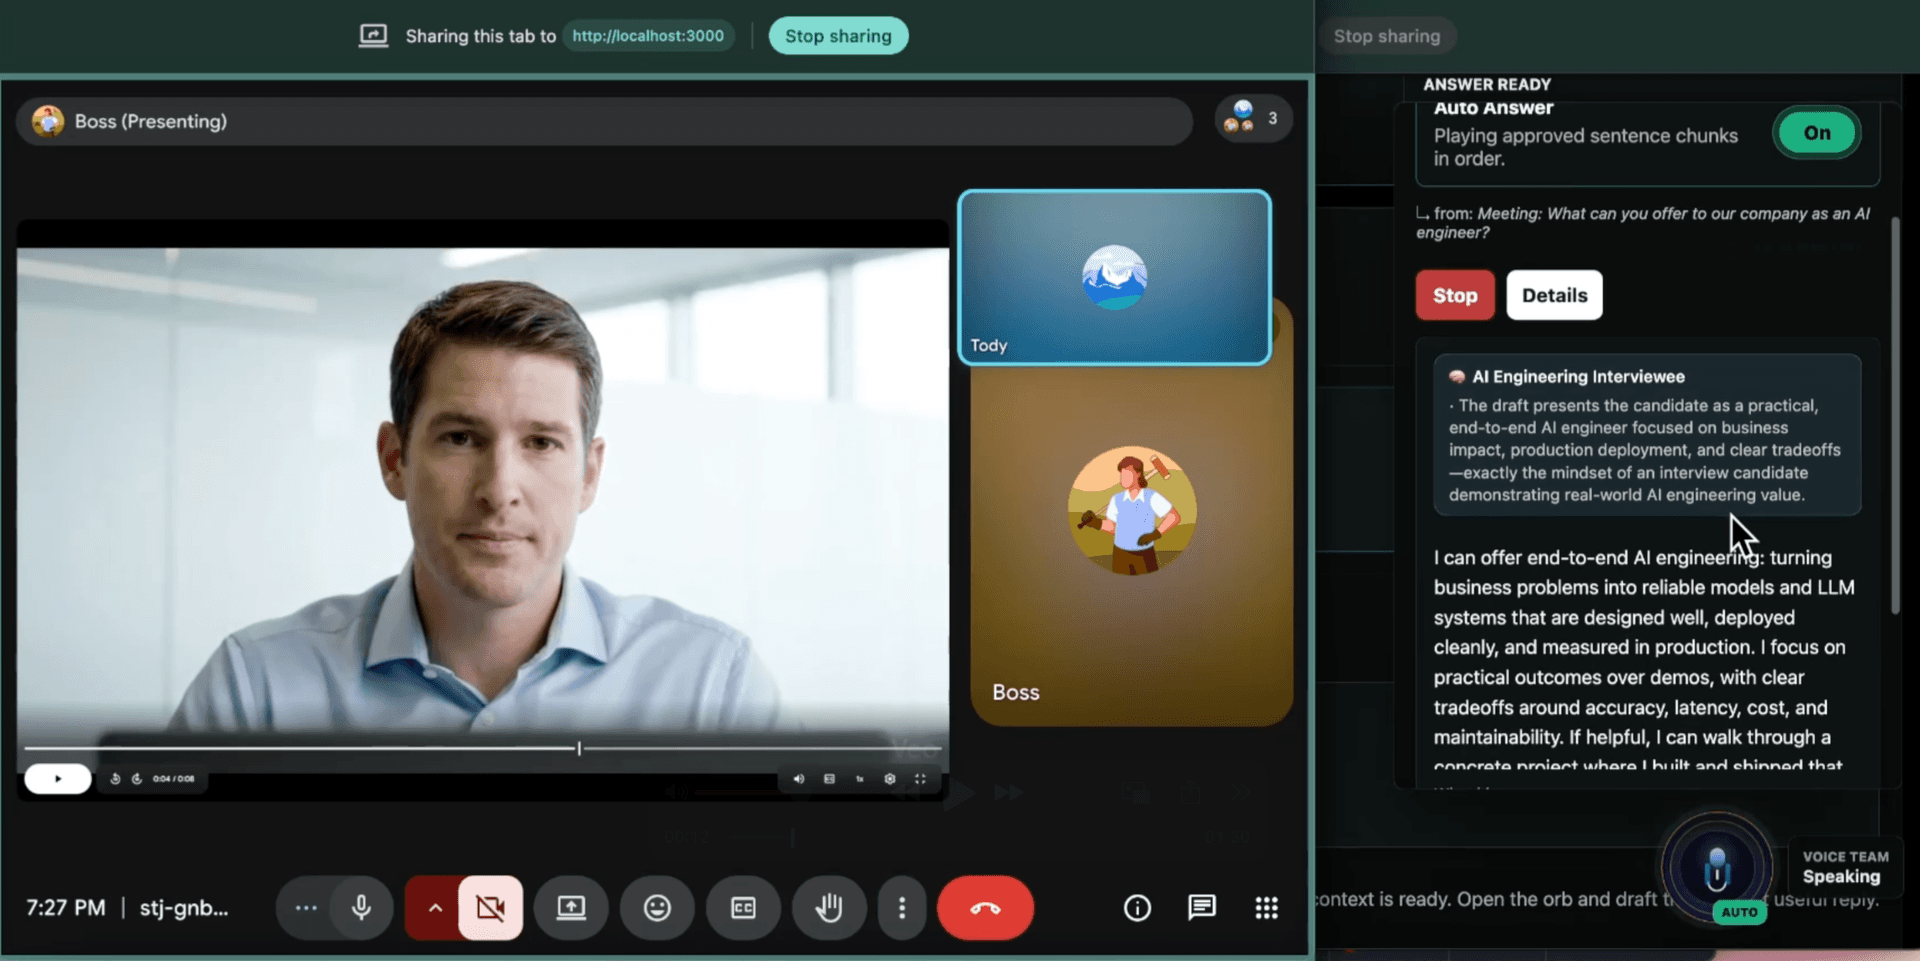Open the Details view of the answer
1920x961 pixels.
pos(1554,295)
